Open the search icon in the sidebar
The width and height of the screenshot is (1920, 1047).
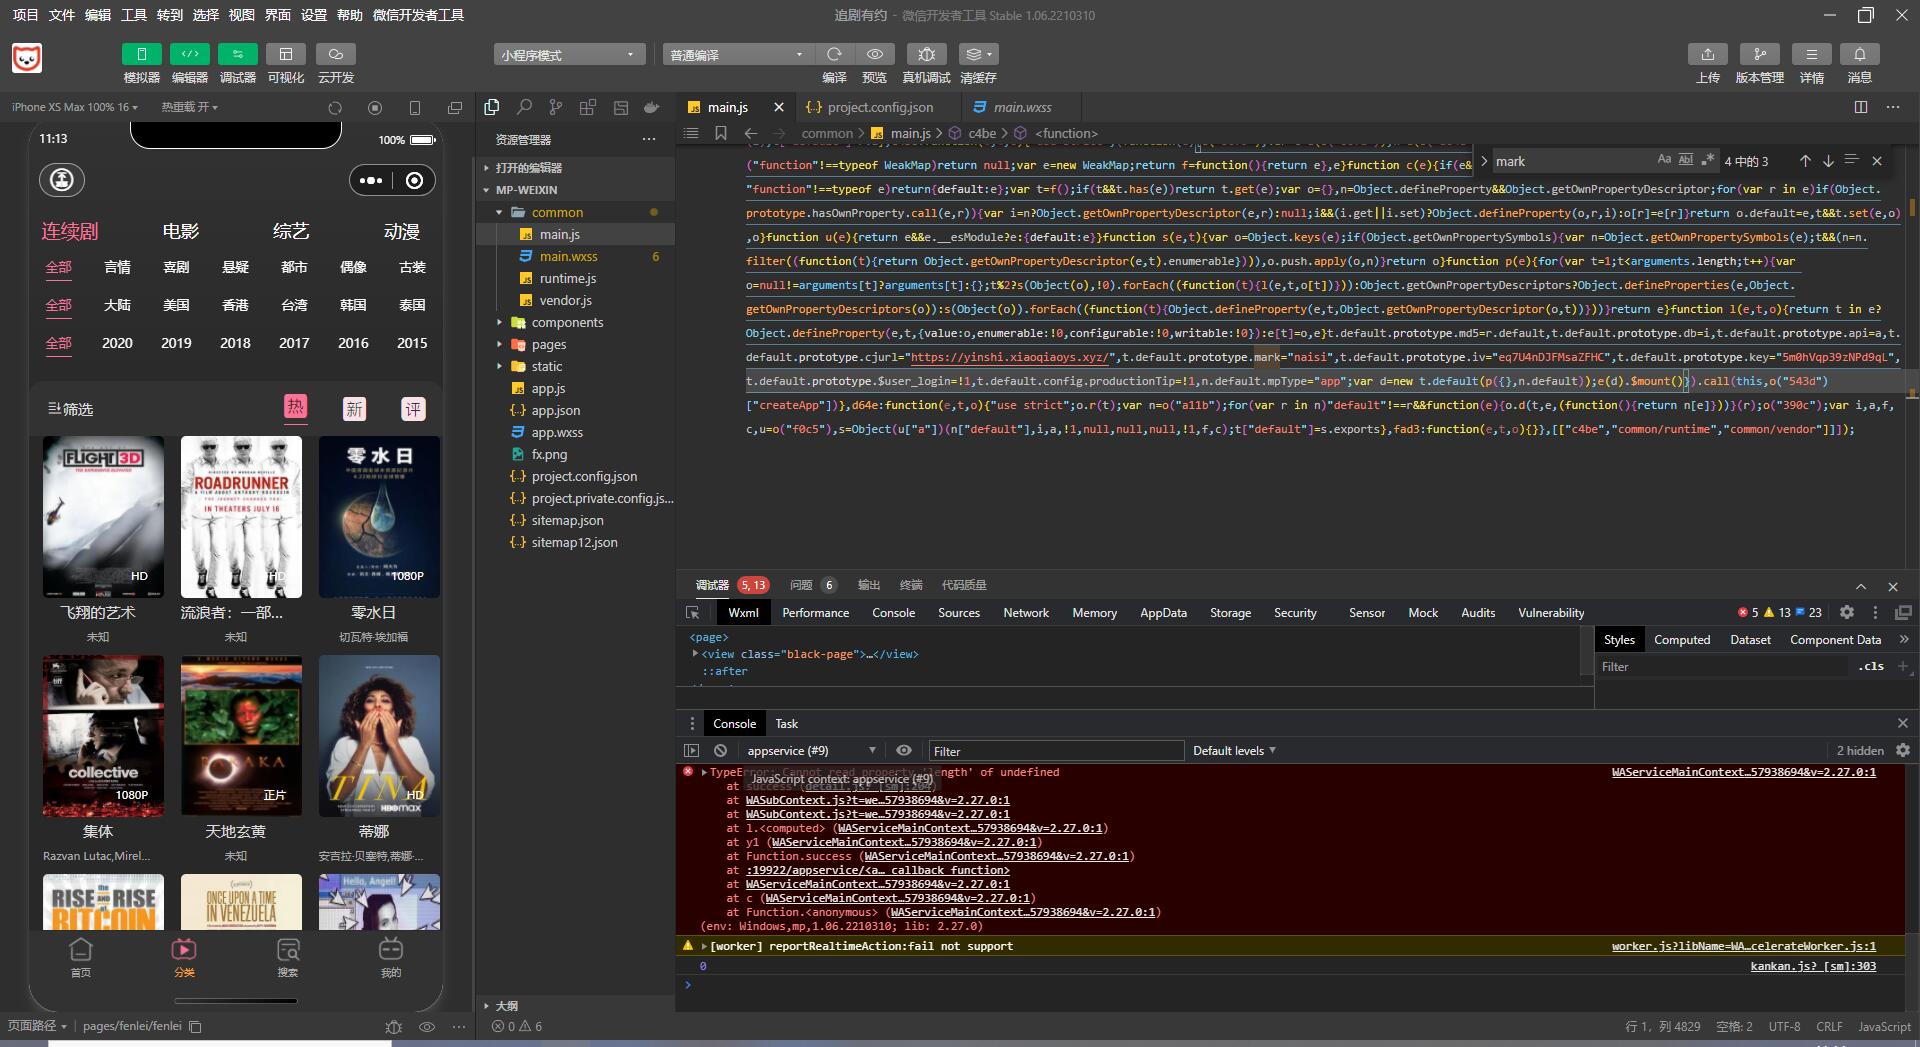[x=524, y=107]
